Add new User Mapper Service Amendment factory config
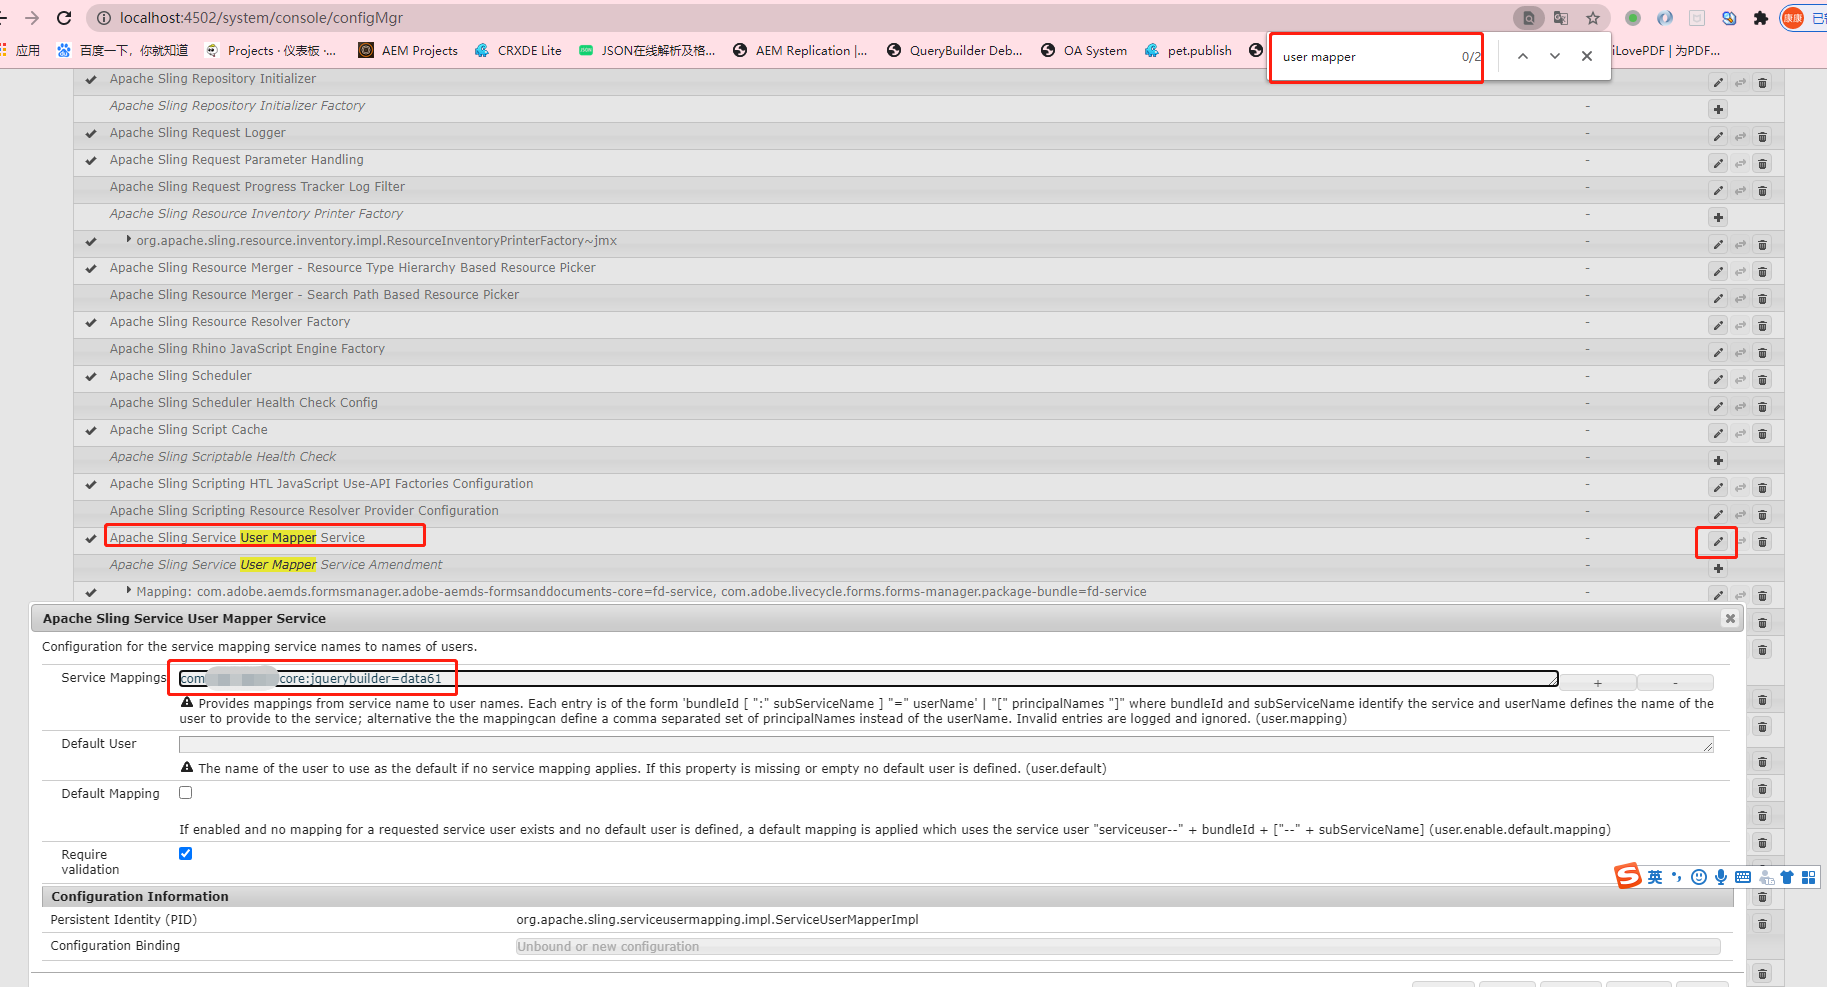 (1718, 569)
